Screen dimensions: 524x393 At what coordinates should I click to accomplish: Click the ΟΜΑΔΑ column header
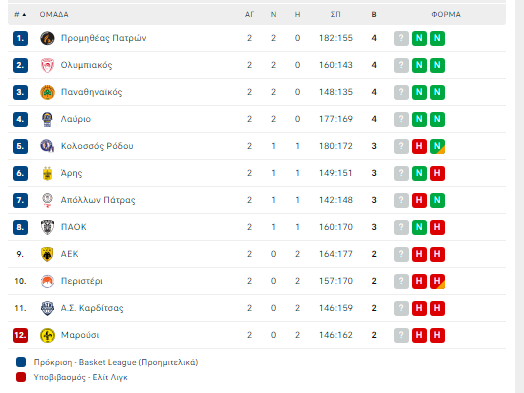[54, 14]
